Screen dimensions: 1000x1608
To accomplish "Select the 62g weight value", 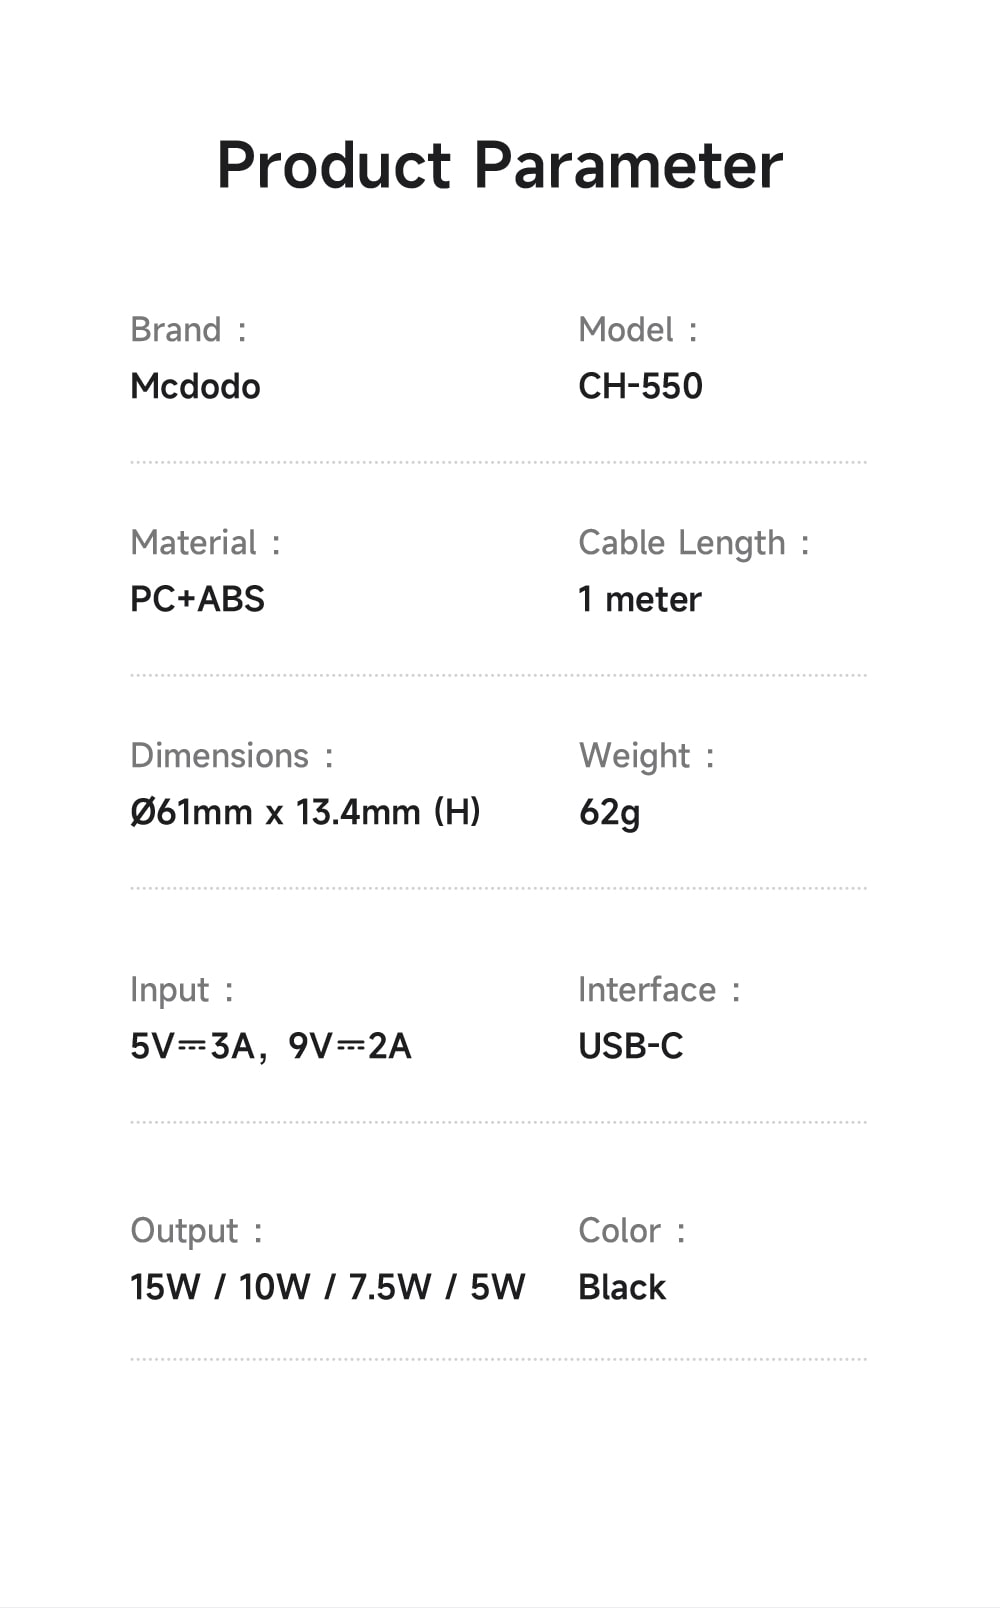I will coord(609,812).
